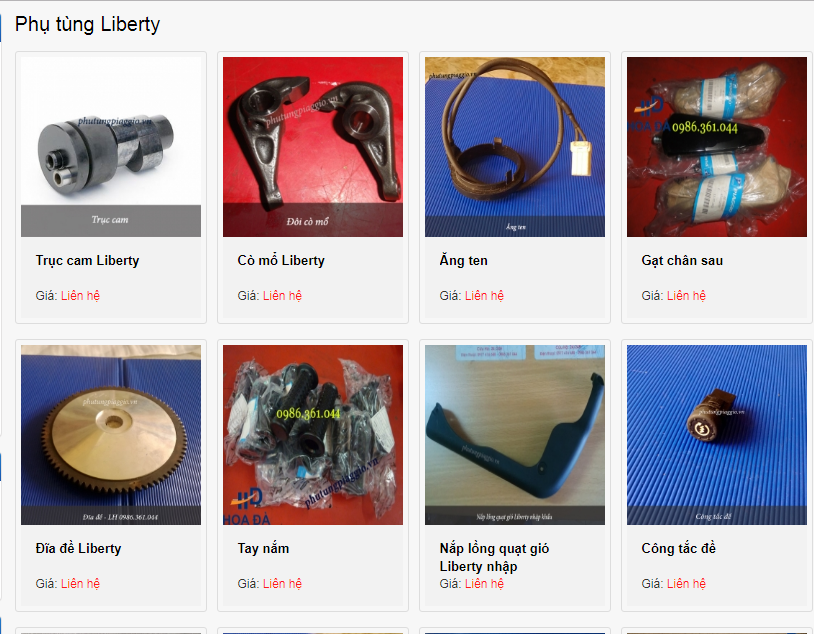Open the Công tắc đề switch photo
The image size is (814, 634).
click(x=716, y=435)
